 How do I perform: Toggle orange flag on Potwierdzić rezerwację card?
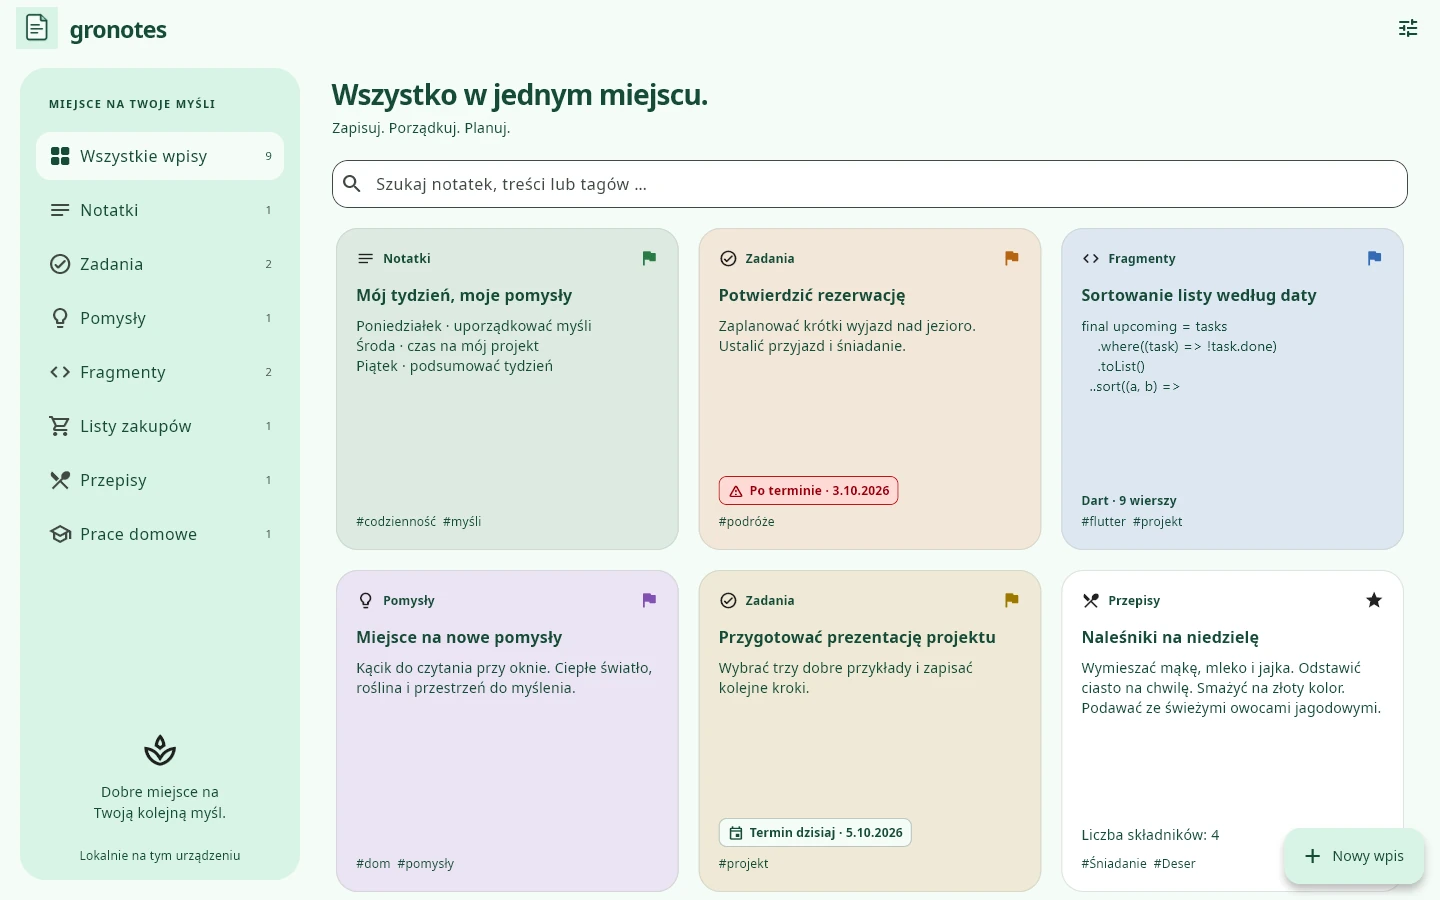1011,258
